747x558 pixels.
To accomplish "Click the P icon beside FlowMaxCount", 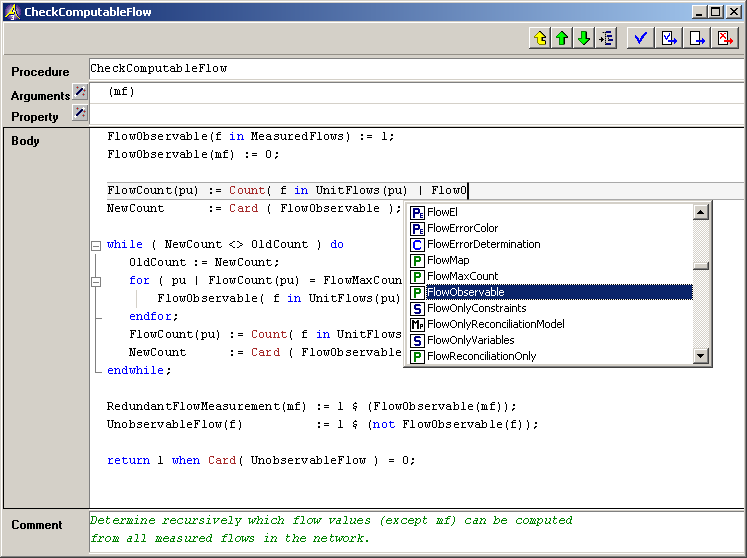I will tap(417, 276).
